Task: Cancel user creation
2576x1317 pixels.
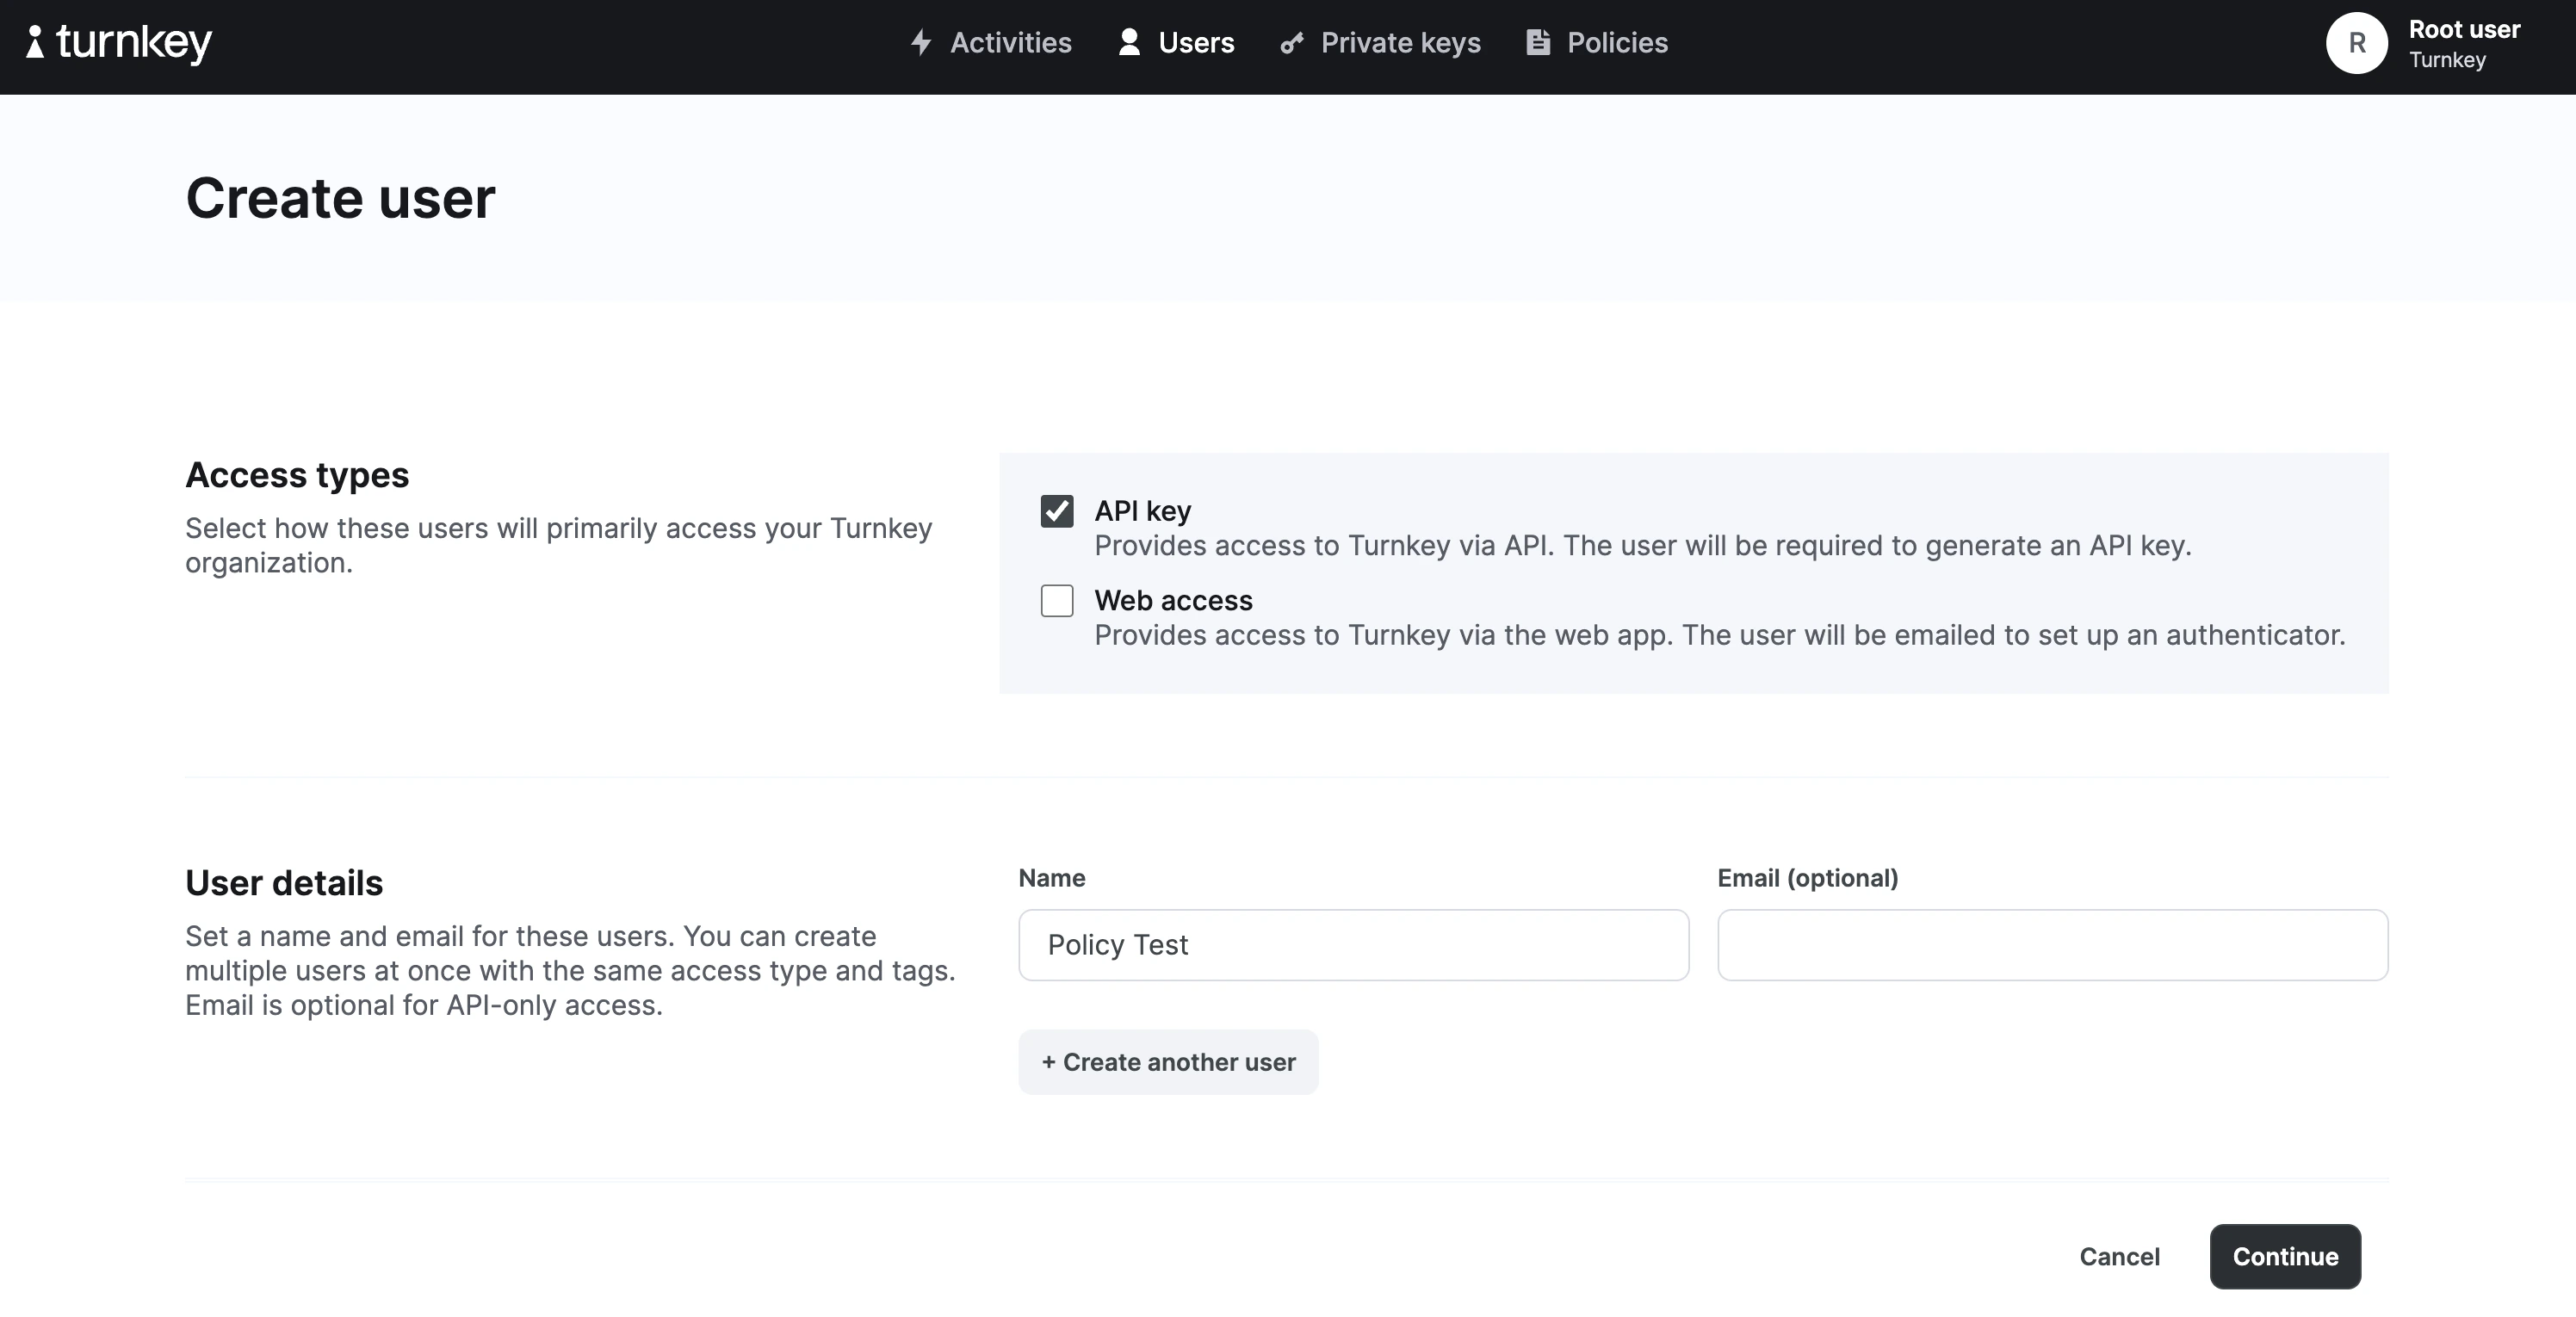Action: point(2119,1256)
